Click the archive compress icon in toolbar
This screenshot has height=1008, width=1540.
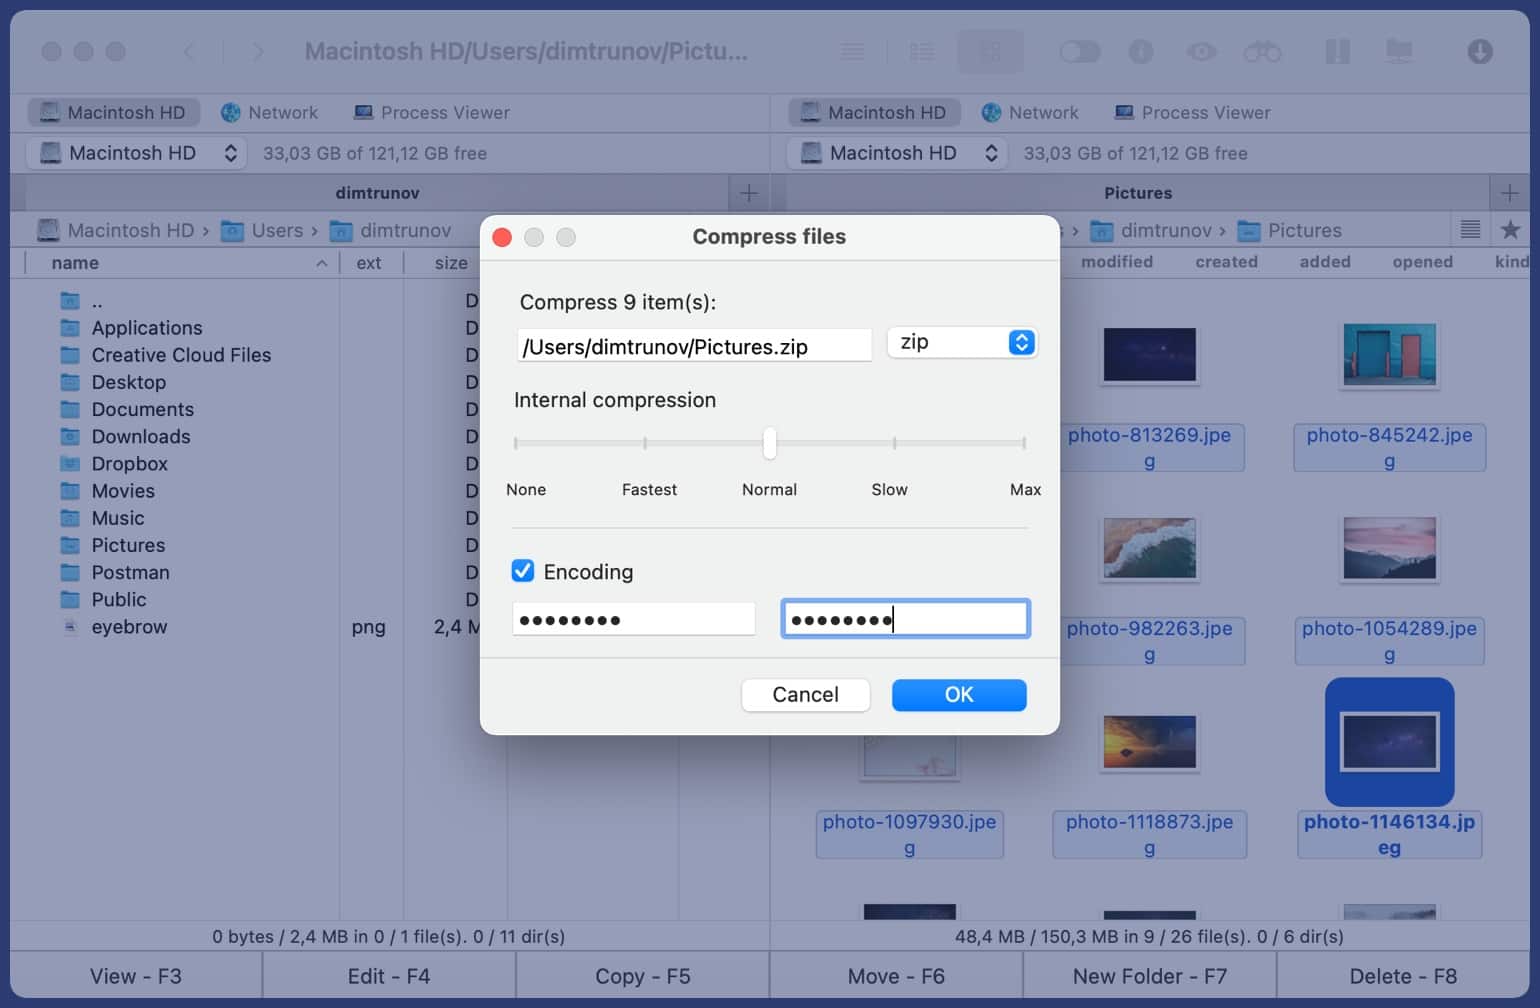(1337, 52)
